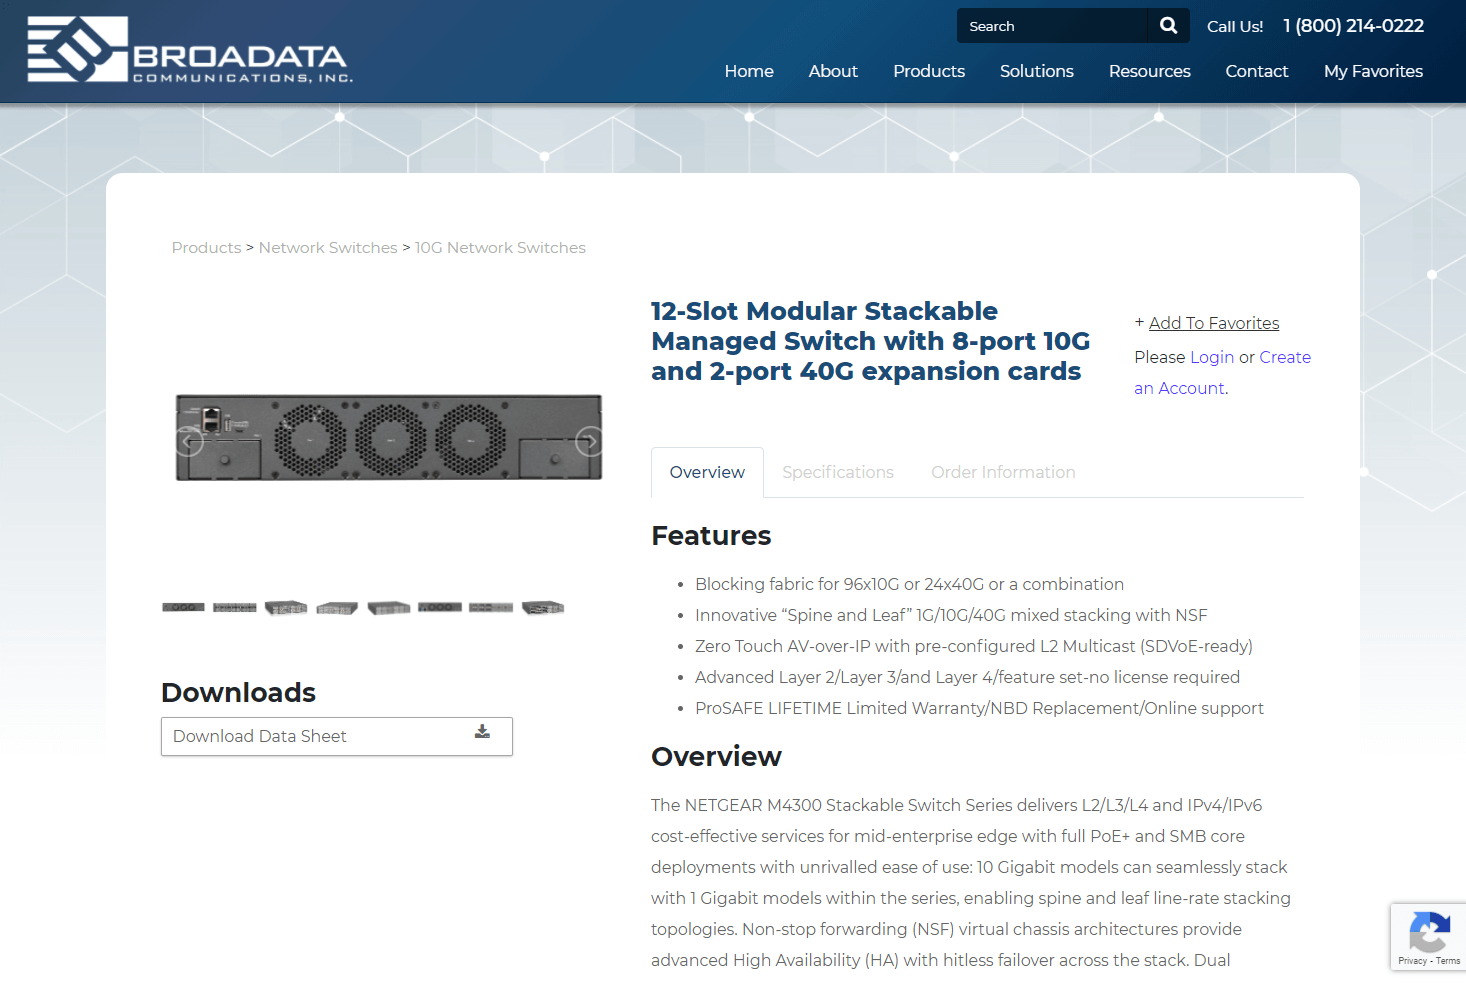Open the Products menu in navigation
The height and width of the screenshot is (984, 1466).
pyautogui.click(x=928, y=71)
